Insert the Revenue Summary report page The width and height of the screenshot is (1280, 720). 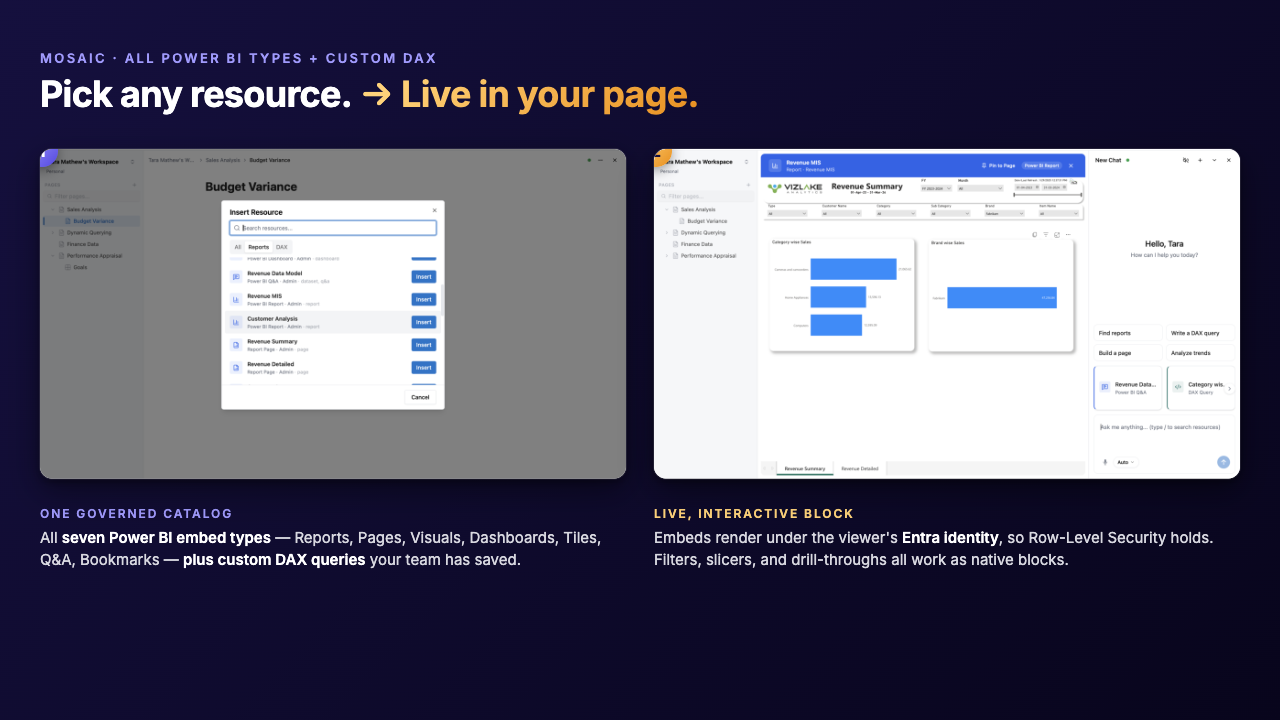(424, 345)
